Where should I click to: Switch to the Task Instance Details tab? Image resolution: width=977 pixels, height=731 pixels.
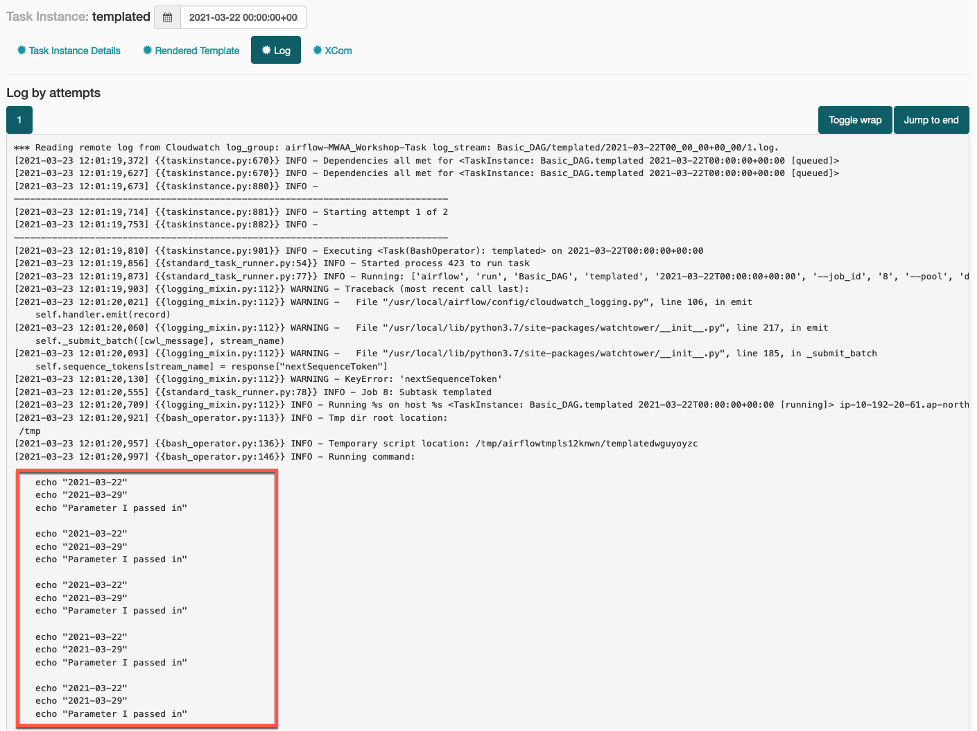[73, 49]
